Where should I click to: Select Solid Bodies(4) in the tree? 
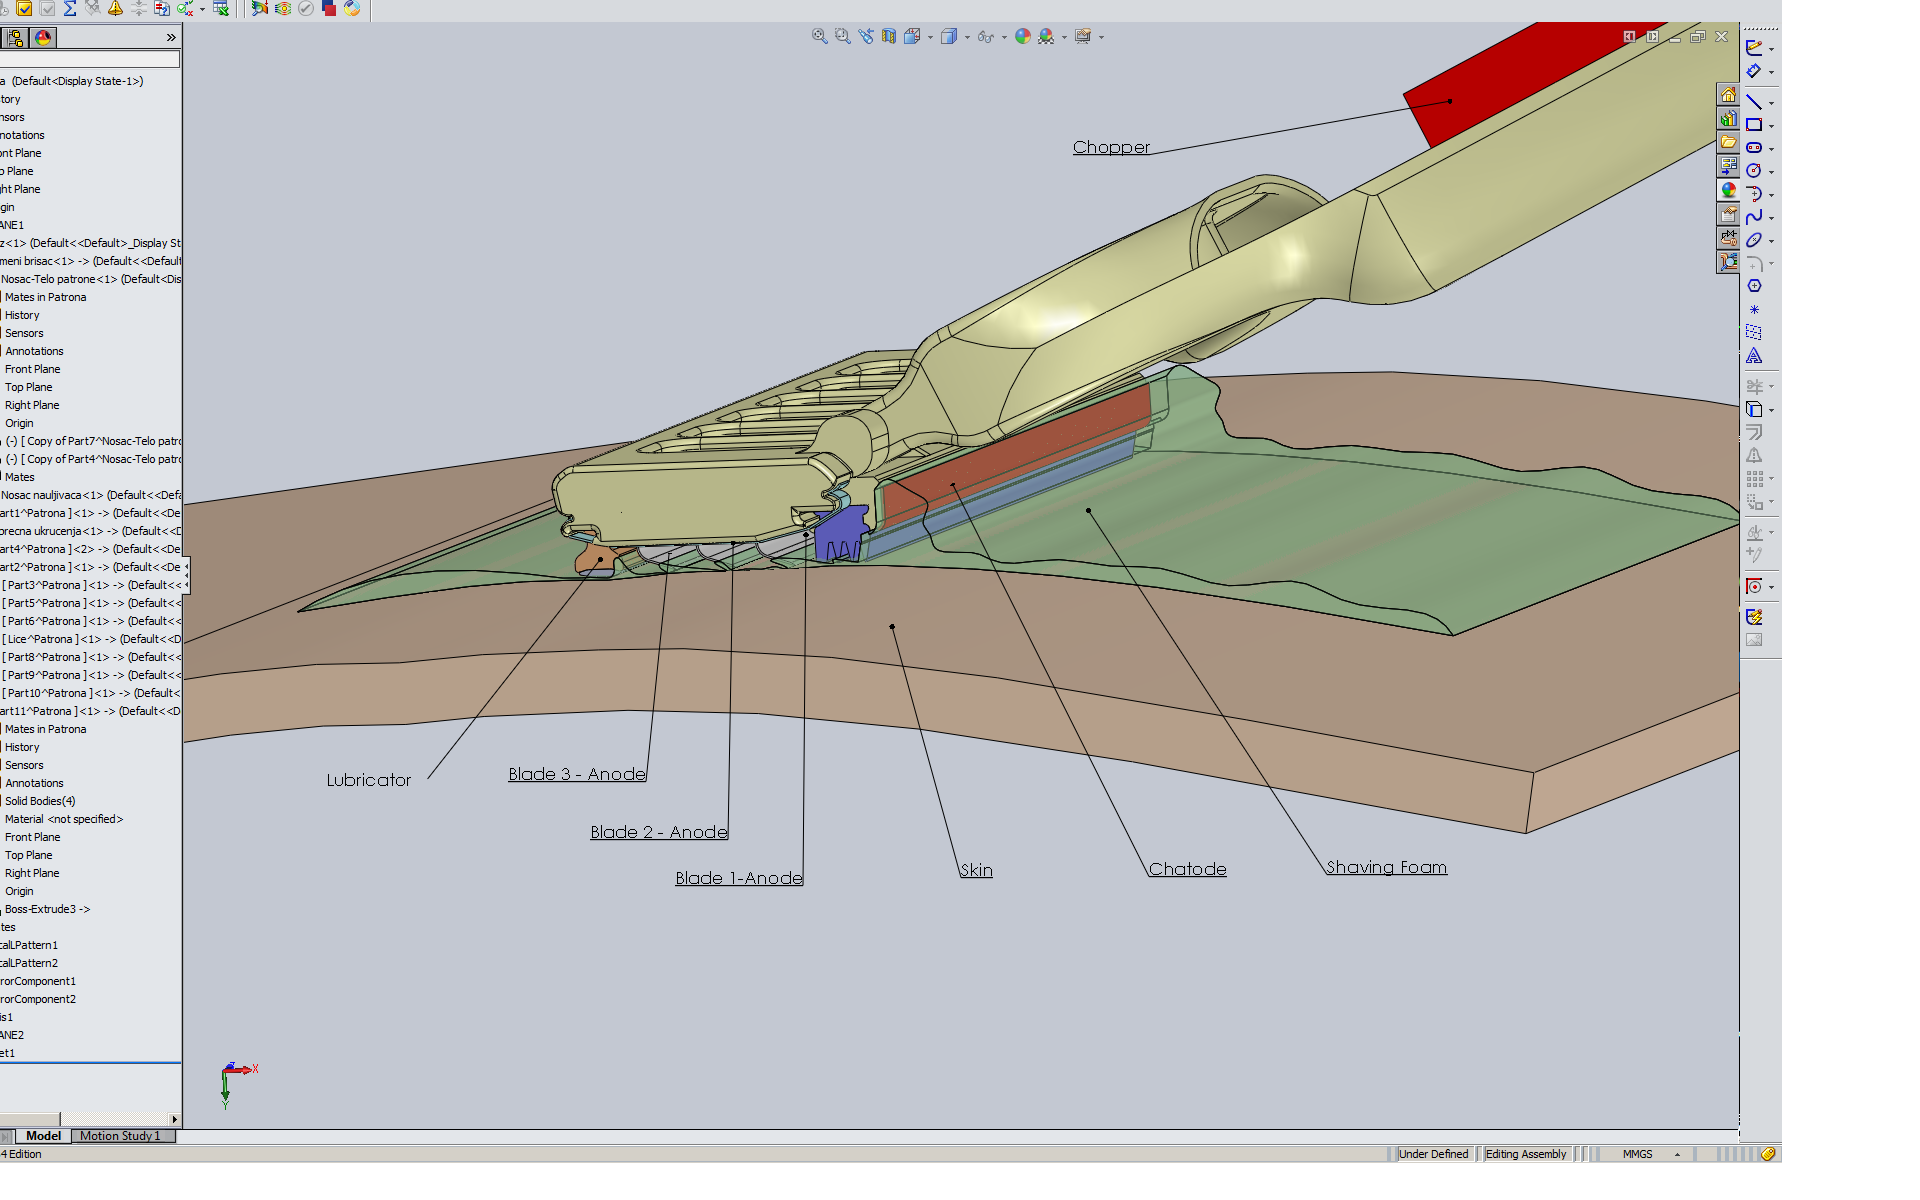40,801
